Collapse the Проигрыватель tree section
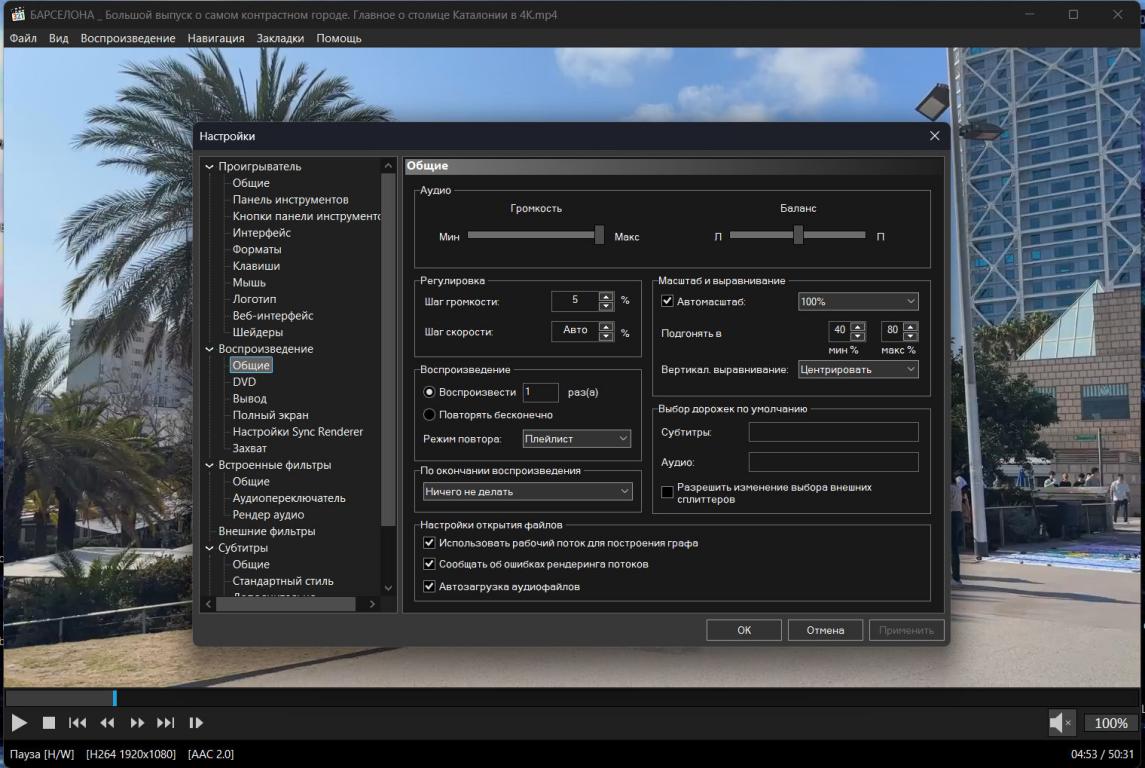Screen dimensions: 1145x768 [208, 167]
